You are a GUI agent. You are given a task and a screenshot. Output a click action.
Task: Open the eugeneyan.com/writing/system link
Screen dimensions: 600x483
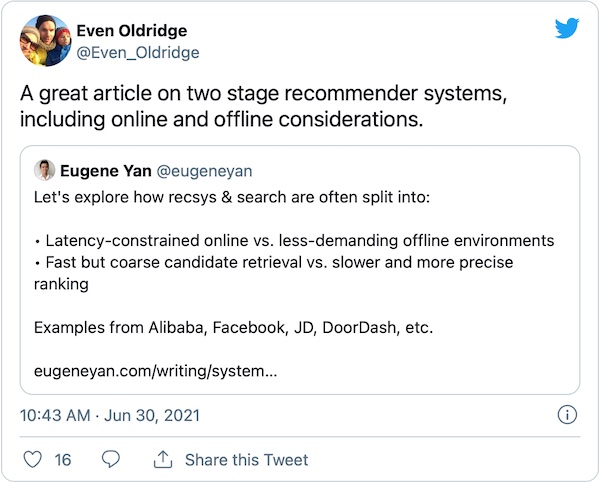click(155, 371)
